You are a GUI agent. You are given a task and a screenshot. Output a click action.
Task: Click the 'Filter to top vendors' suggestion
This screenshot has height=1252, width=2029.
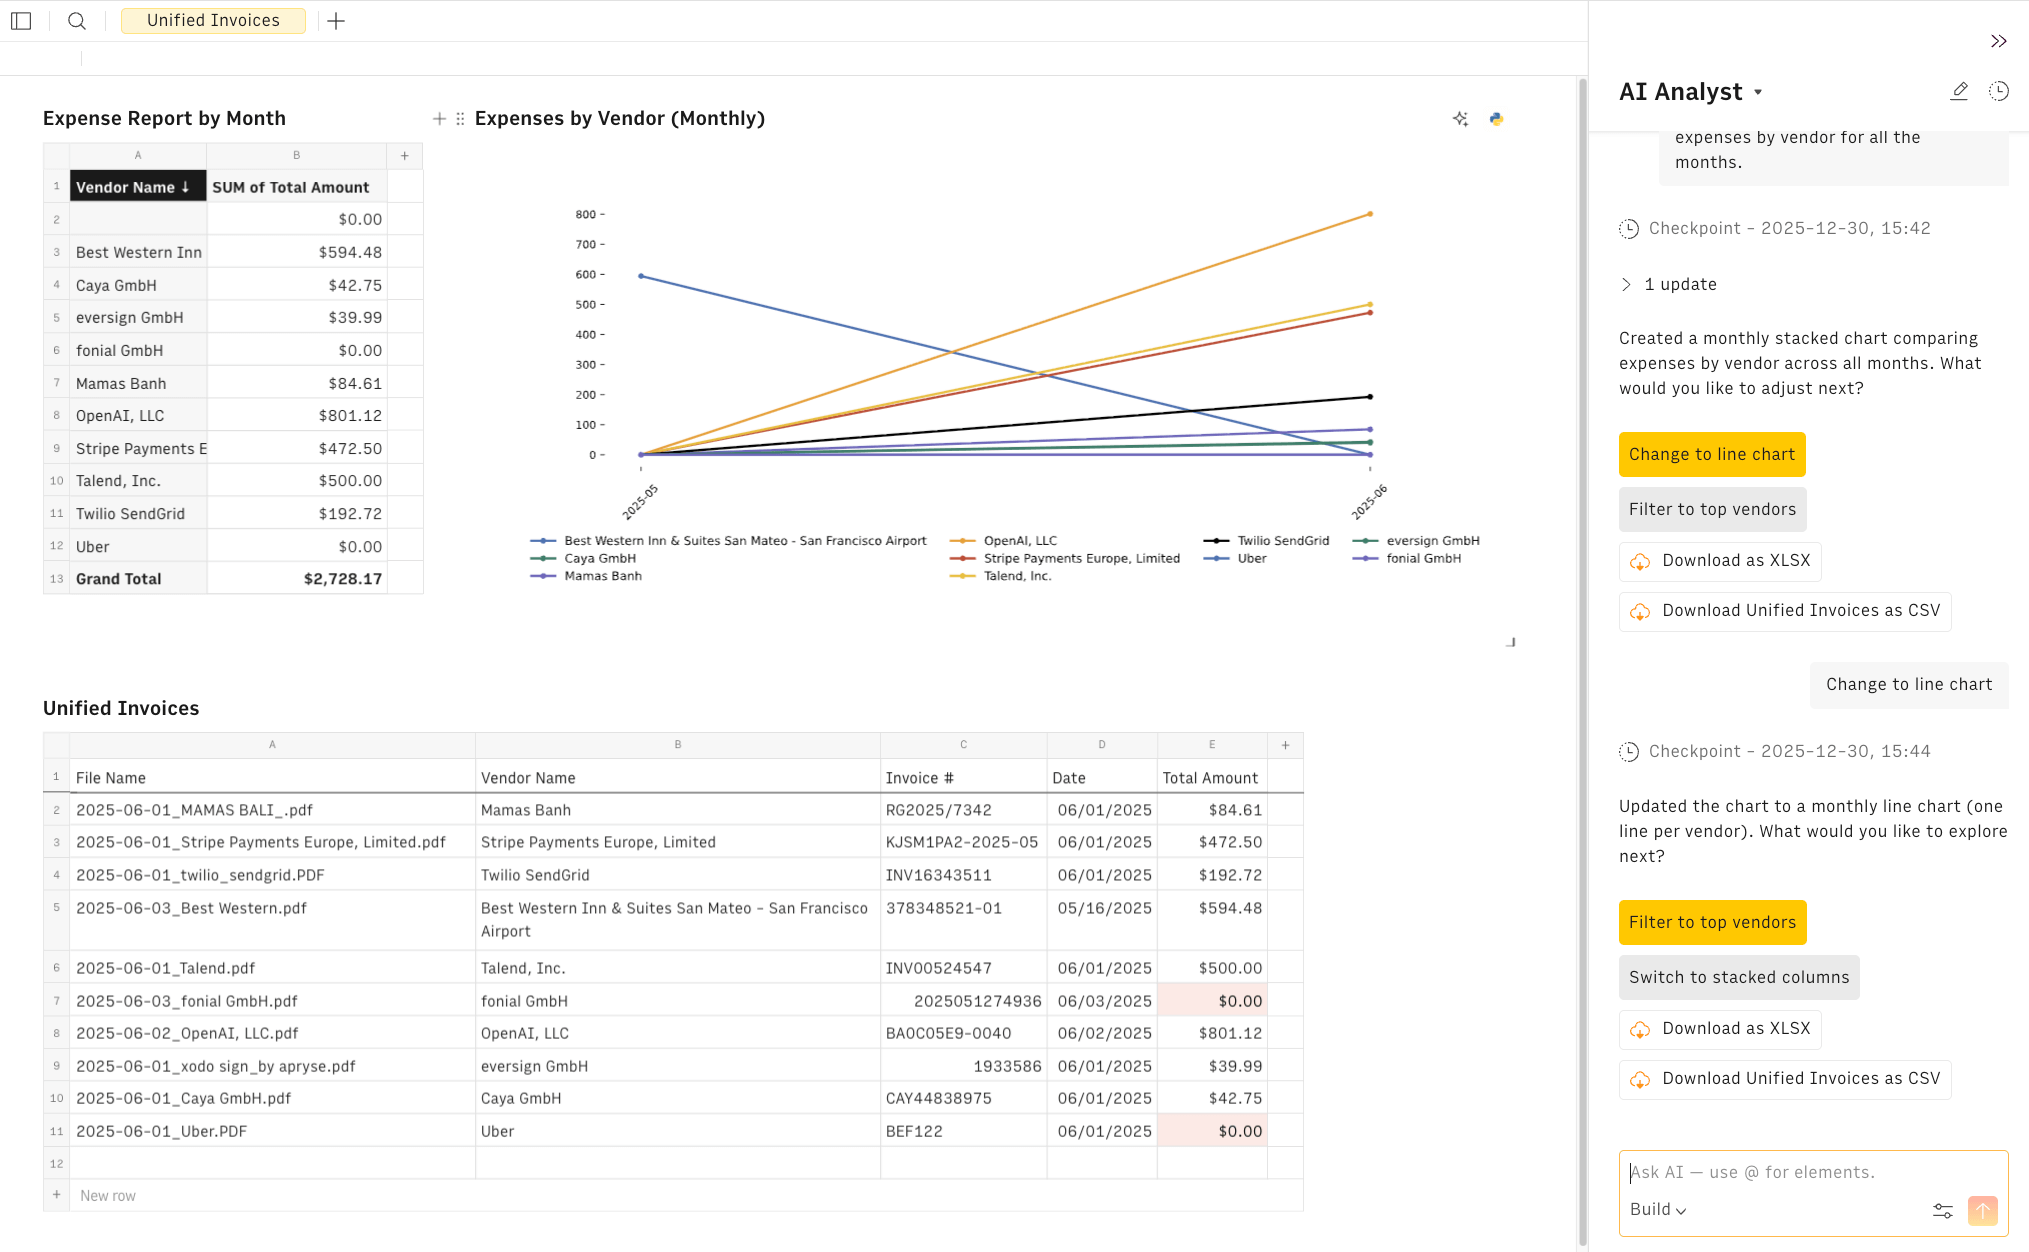pyautogui.click(x=1712, y=922)
